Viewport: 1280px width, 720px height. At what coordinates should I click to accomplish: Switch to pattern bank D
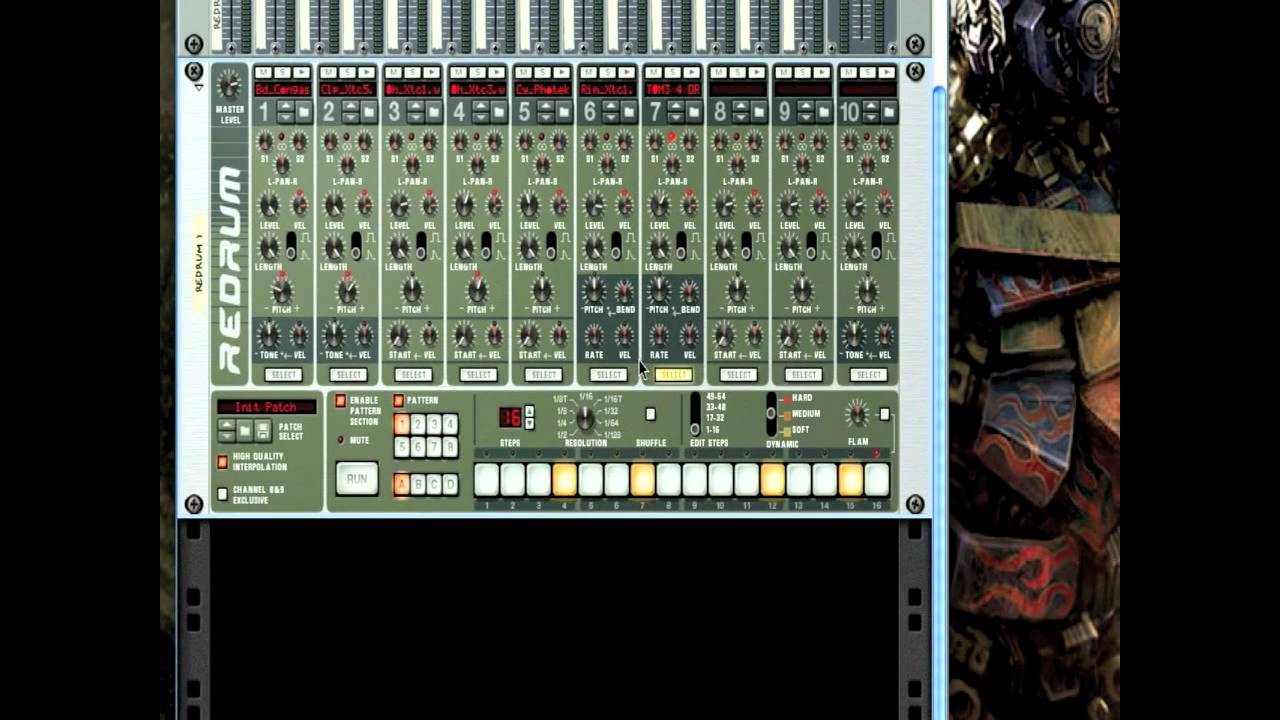tap(450, 485)
